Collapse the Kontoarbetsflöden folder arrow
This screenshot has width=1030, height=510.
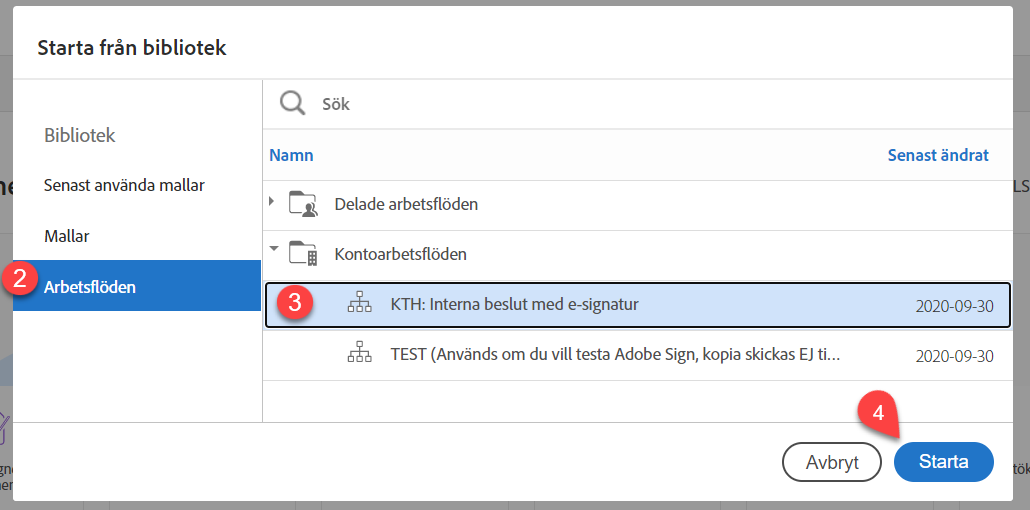coord(273,250)
